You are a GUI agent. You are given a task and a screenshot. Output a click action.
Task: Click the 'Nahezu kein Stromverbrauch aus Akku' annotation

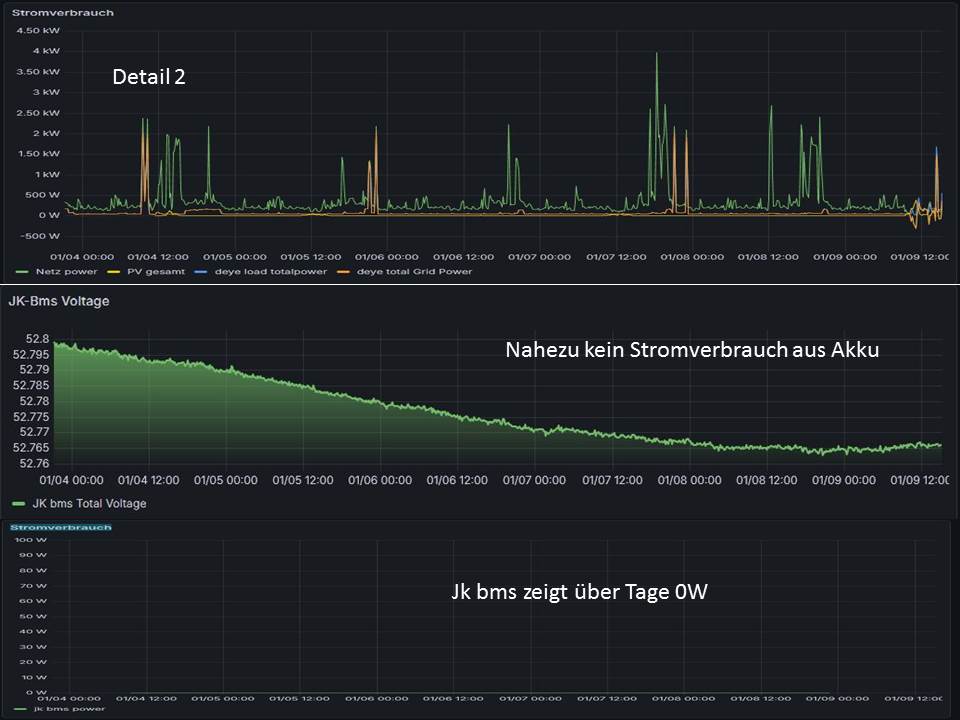691,350
